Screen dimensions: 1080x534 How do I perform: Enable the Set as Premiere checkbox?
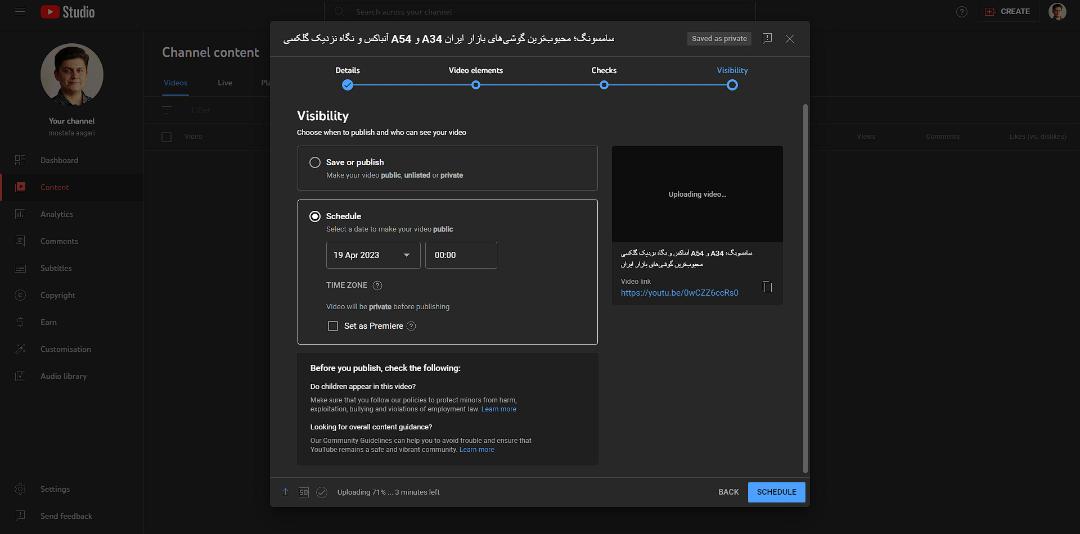click(x=333, y=326)
